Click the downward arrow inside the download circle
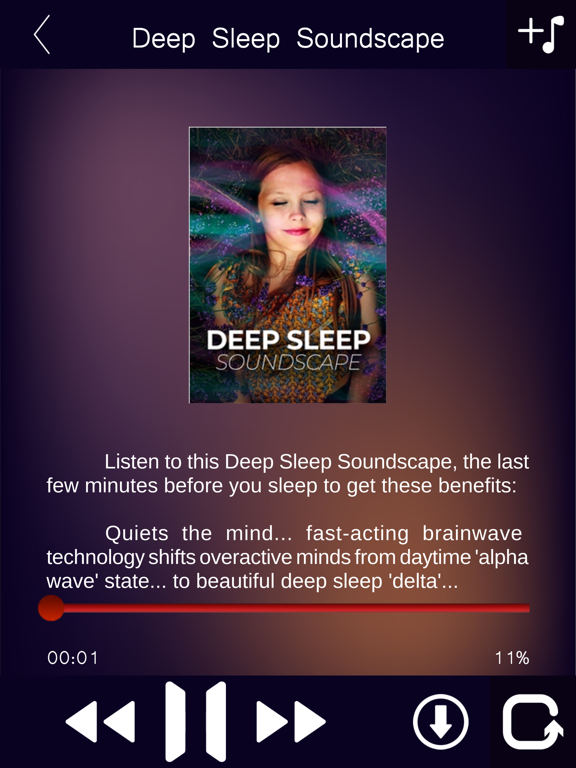Image resolution: width=576 pixels, height=768 pixels. click(440, 723)
